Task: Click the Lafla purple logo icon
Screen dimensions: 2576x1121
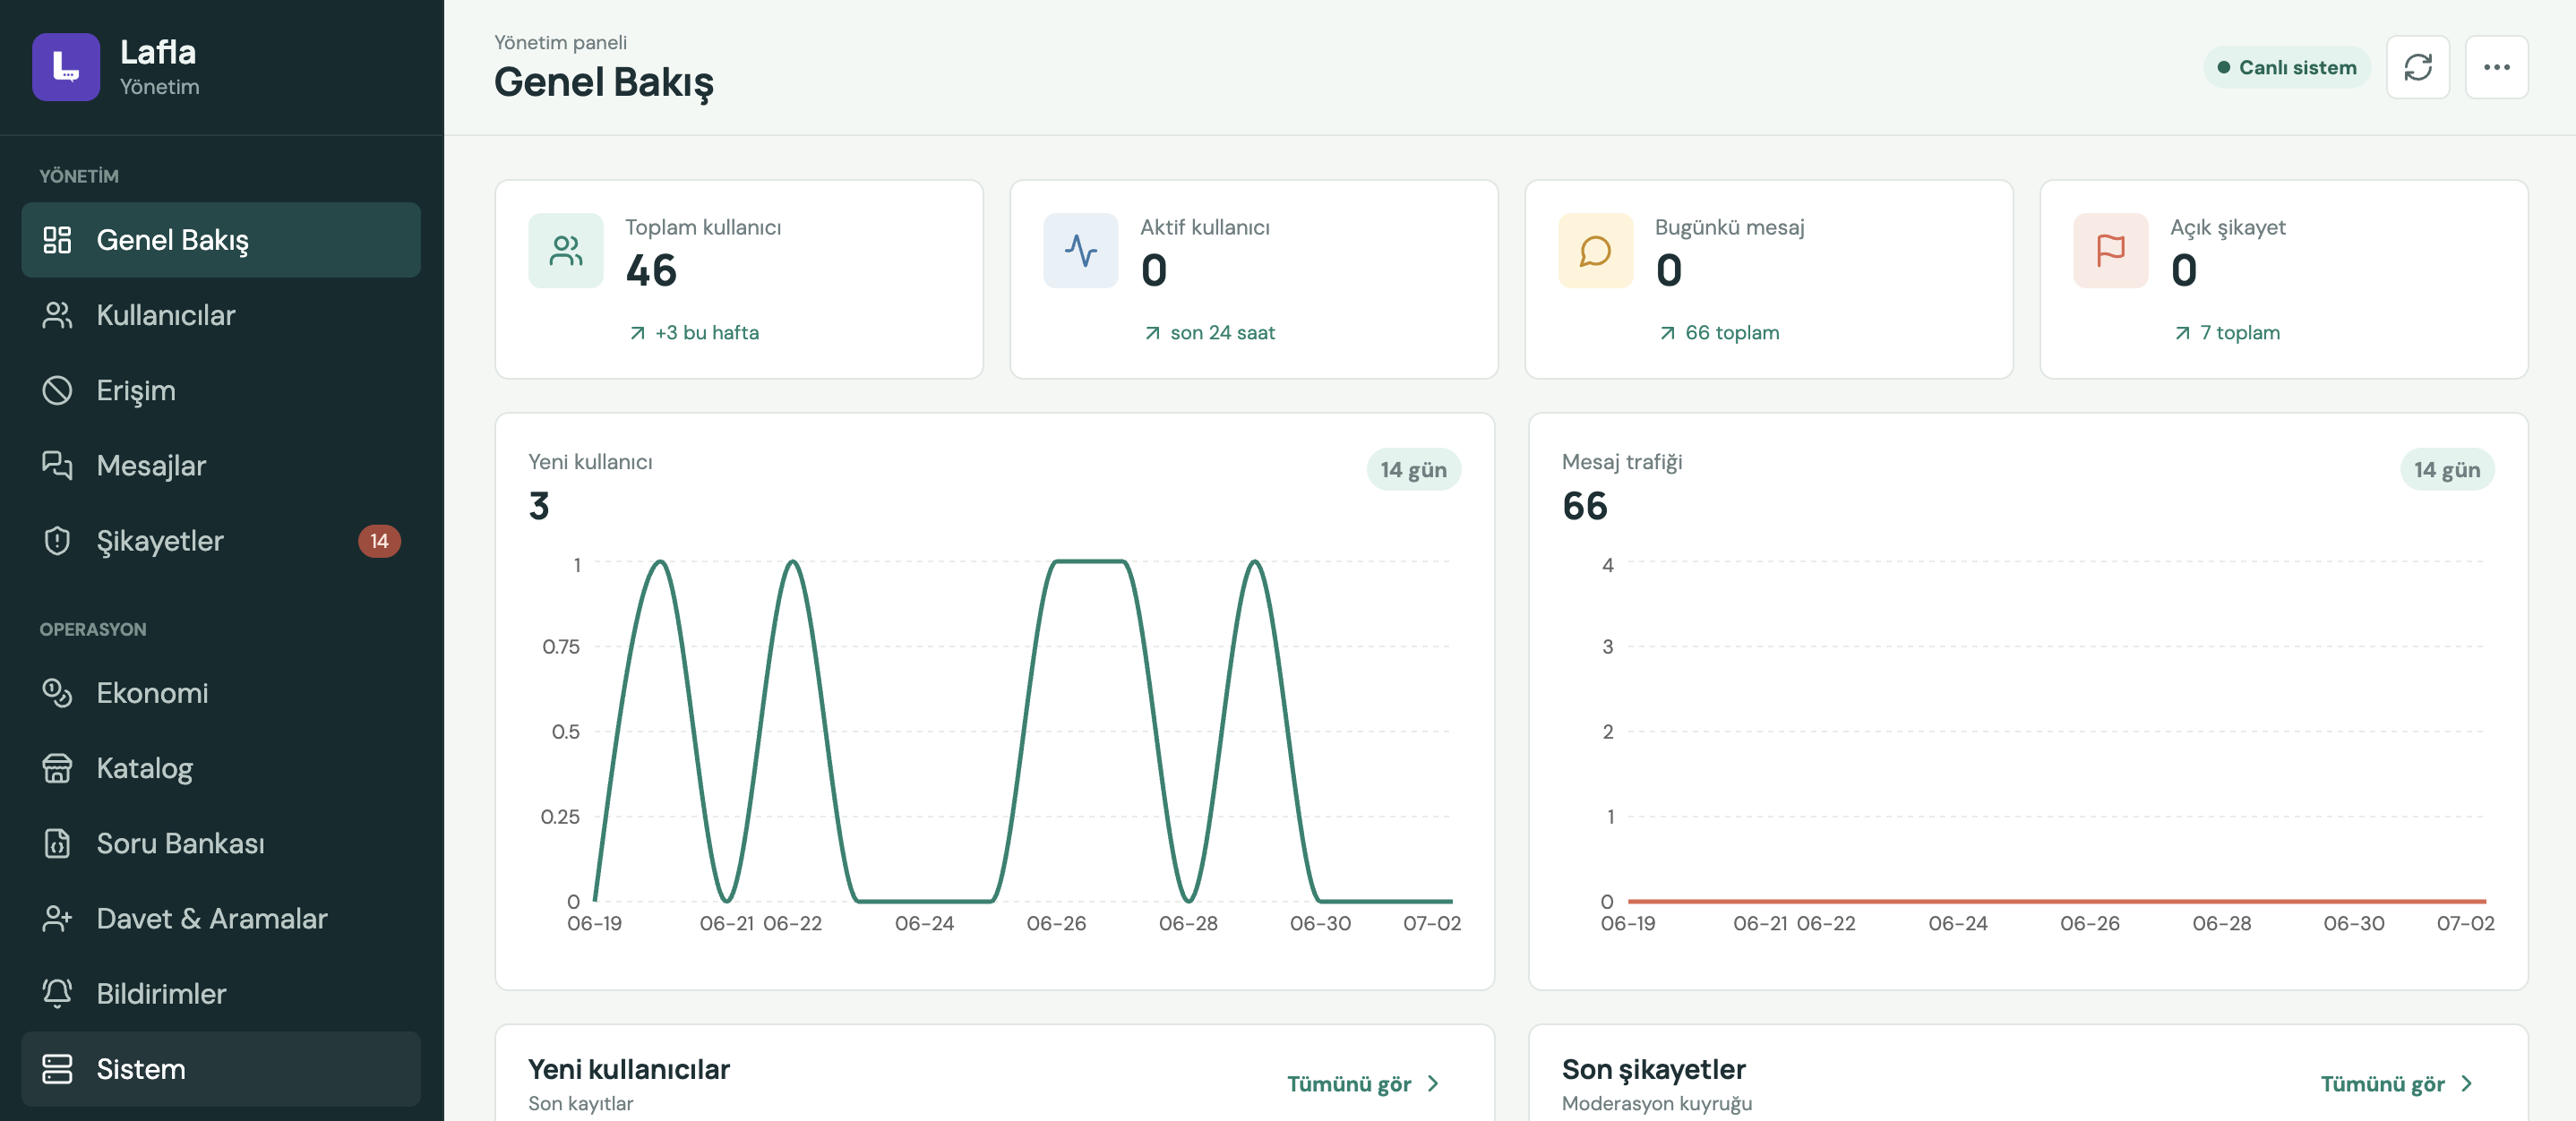Action: [x=66, y=67]
